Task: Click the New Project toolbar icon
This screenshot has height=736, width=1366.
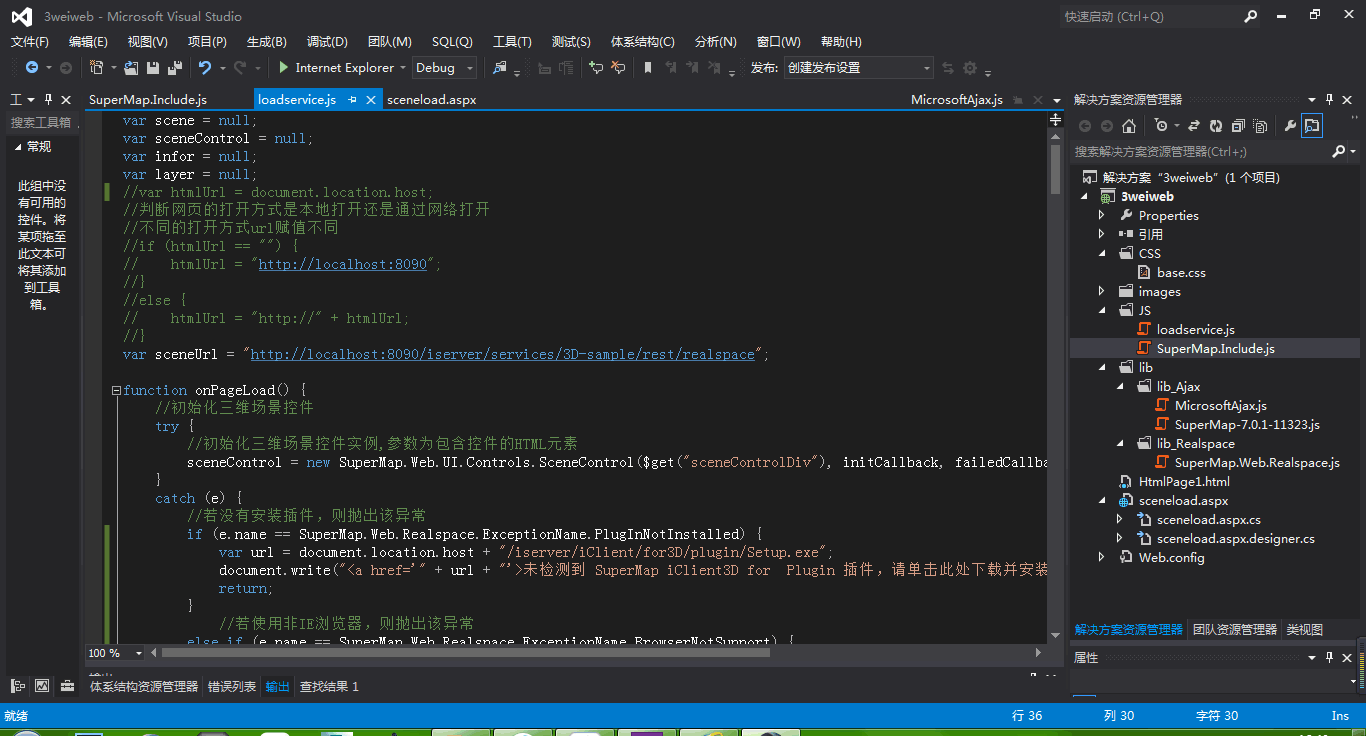Action: (x=97, y=68)
